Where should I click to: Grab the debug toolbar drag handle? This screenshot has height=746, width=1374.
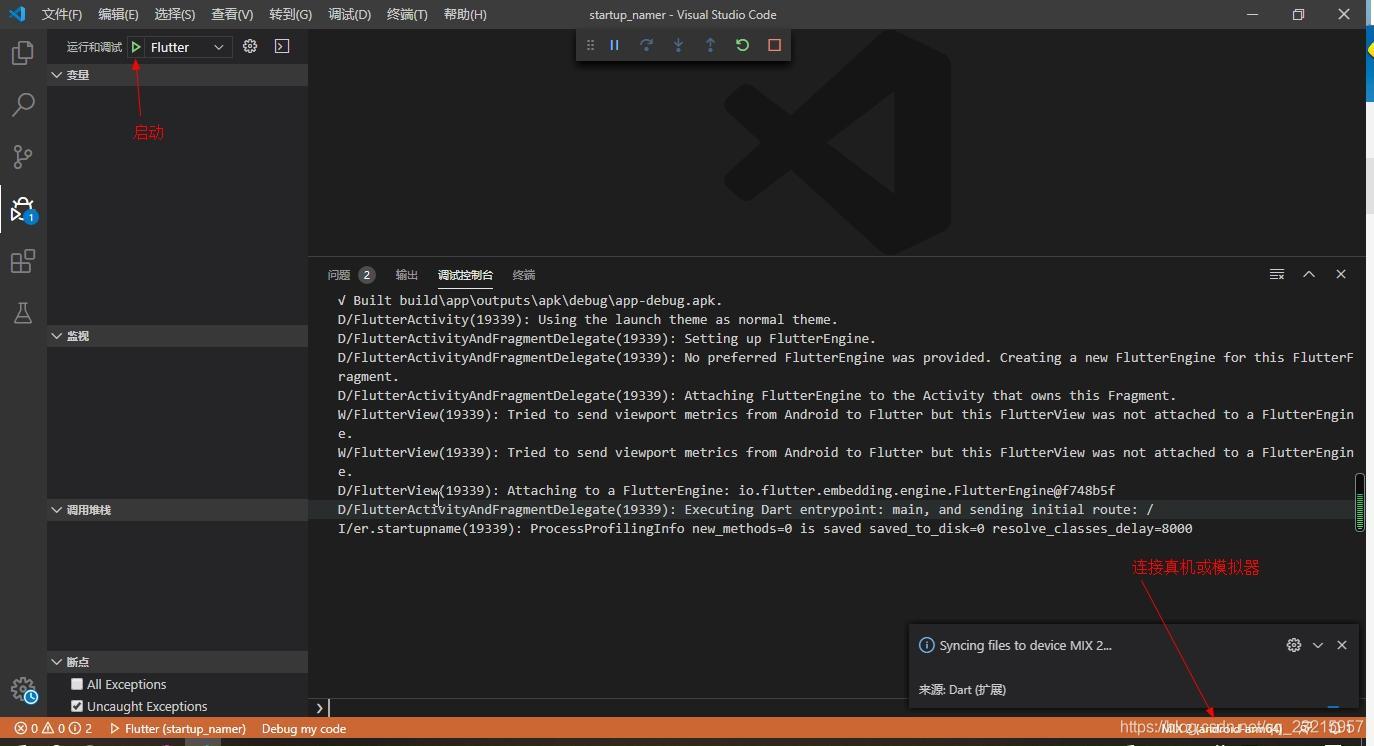(x=590, y=45)
